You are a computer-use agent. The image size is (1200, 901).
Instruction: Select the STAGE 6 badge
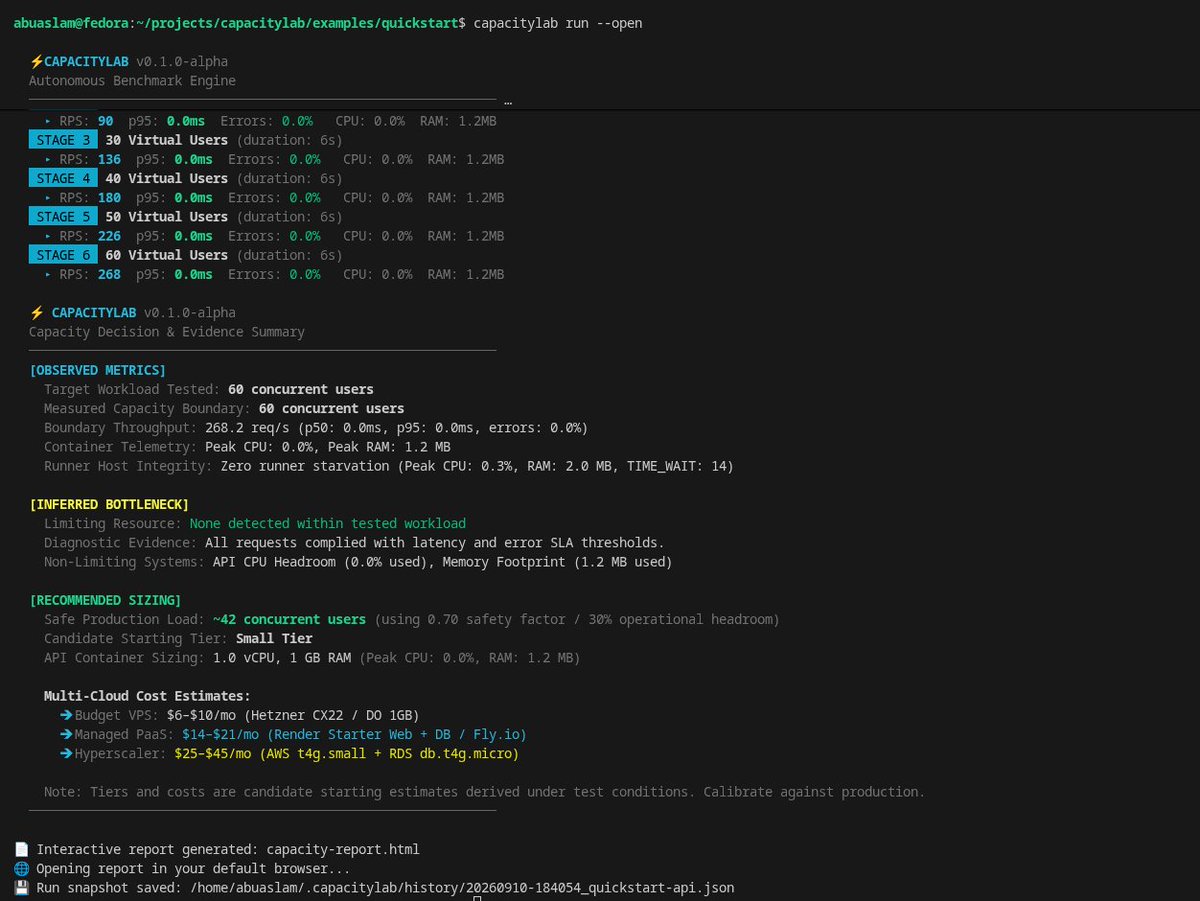pos(63,255)
